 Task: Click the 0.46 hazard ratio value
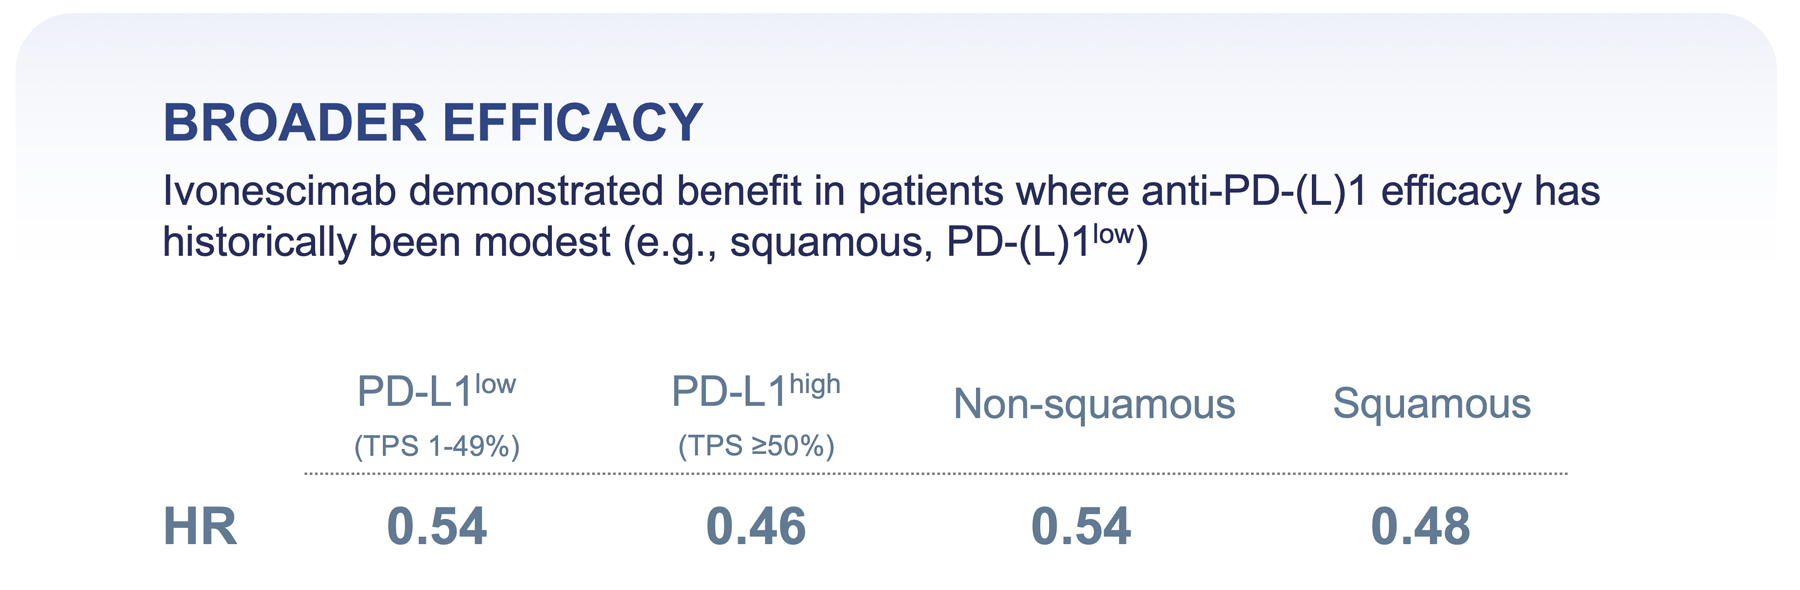tap(756, 527)
